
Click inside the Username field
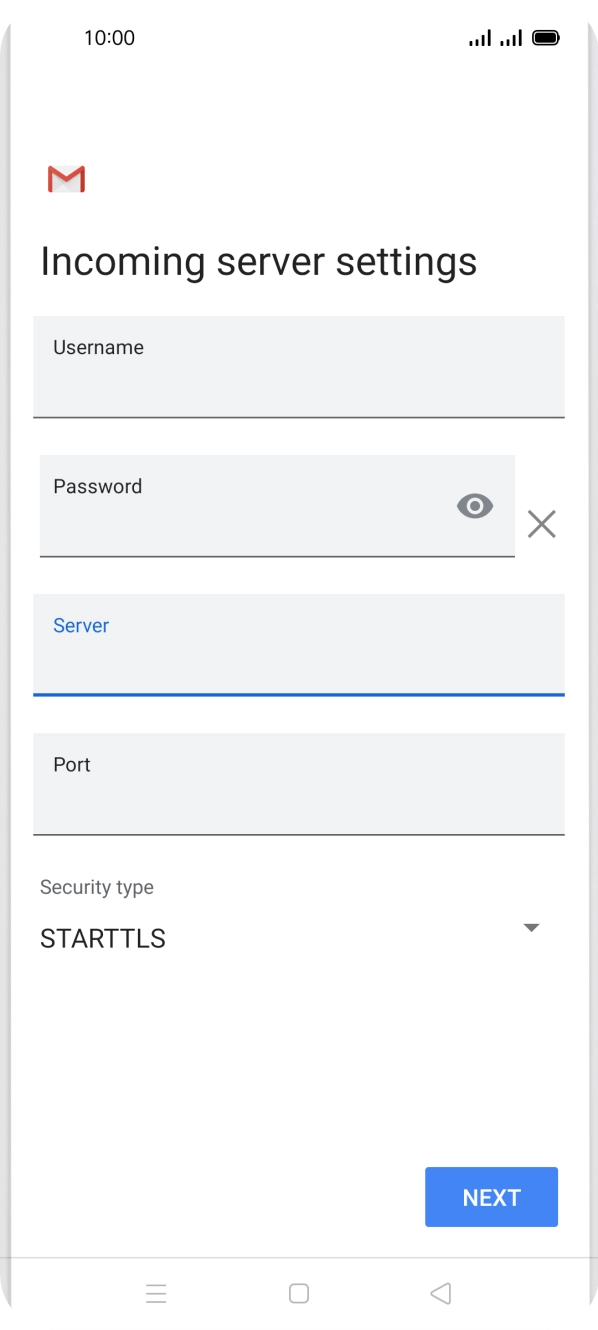point(298,367)
